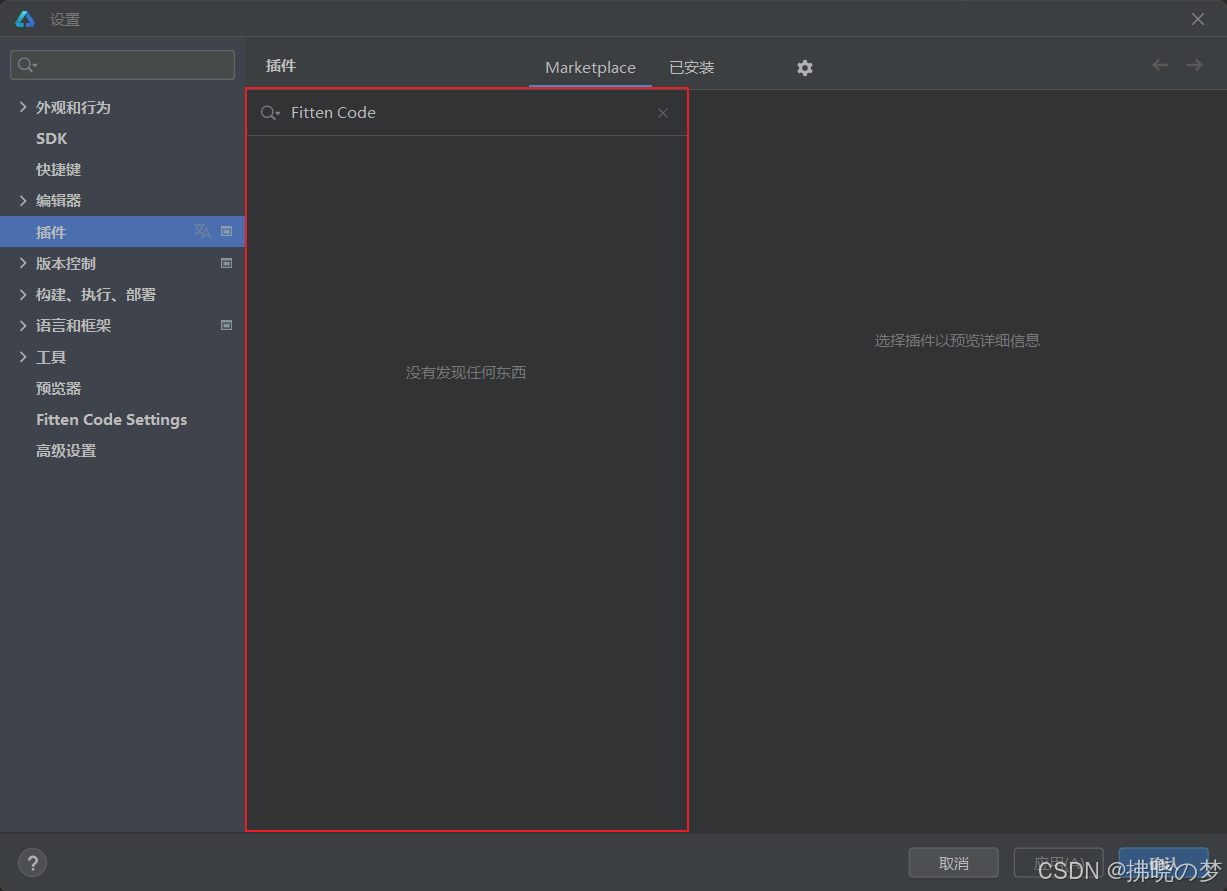Select the 版本控制 tree label
1227x891 pixels.
click(66, 263)
